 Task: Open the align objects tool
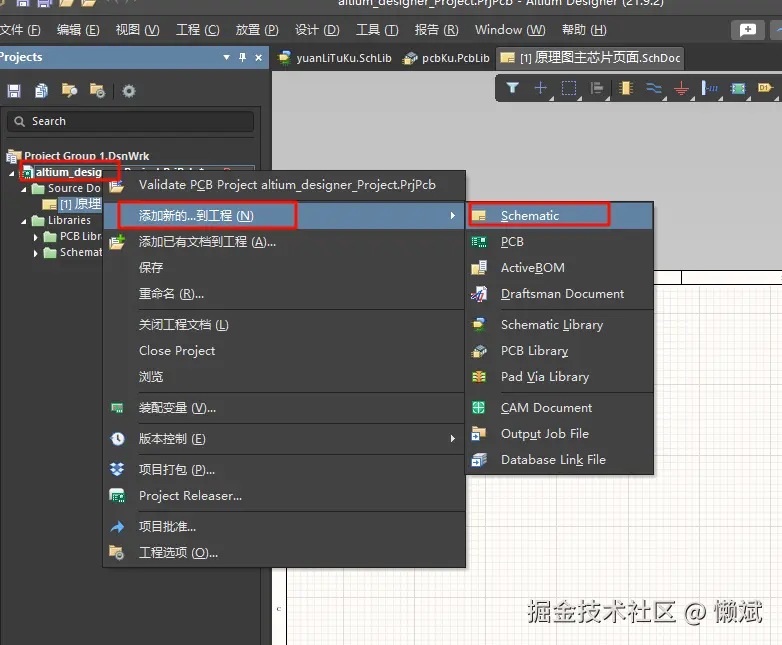coord(596,88)
